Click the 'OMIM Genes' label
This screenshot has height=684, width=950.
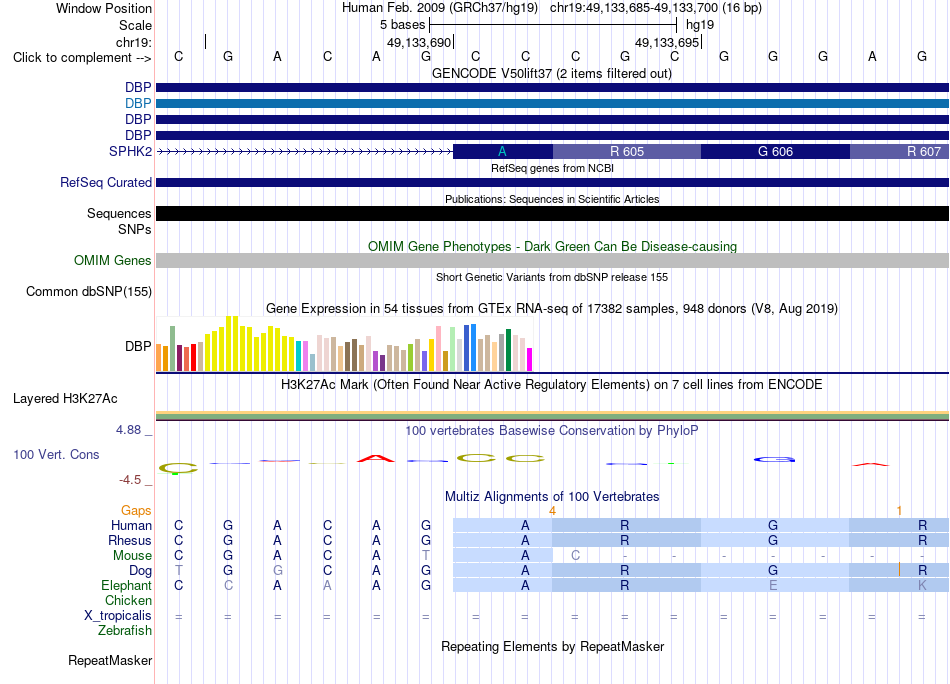tap(113, 261)
